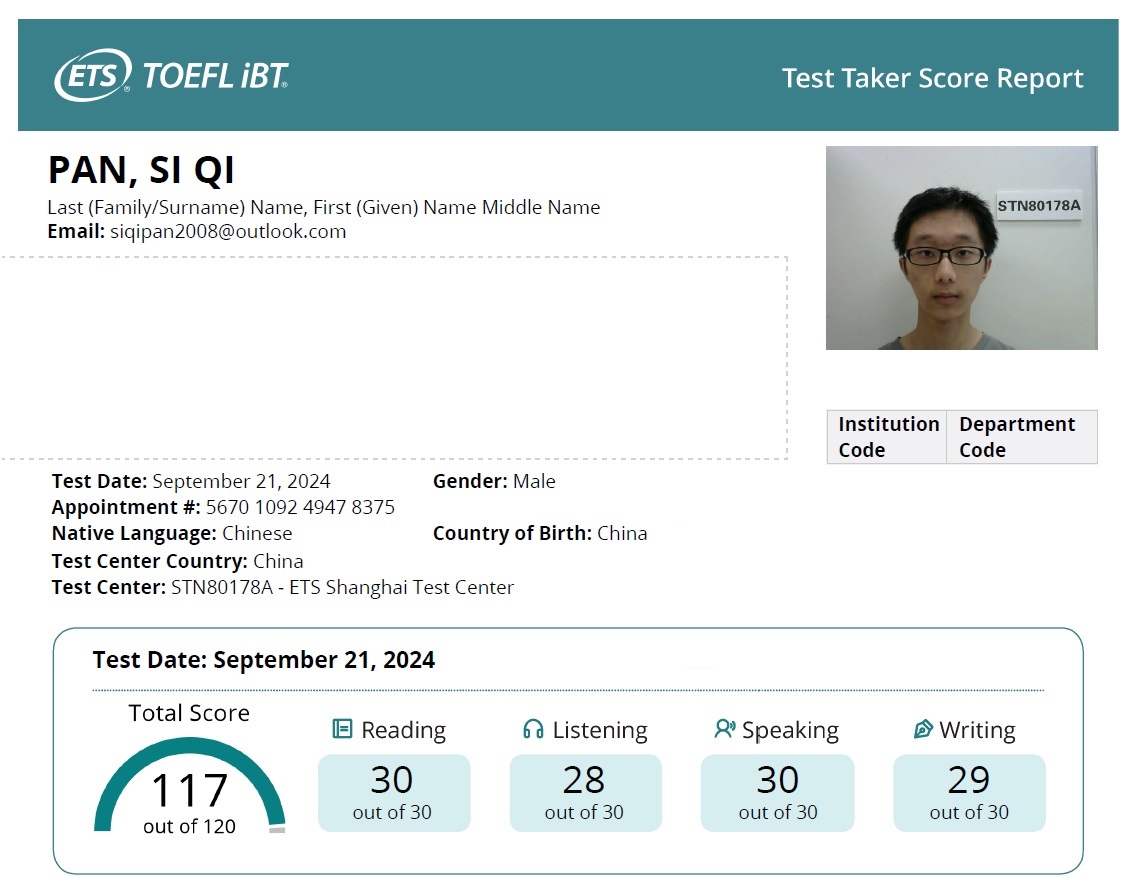
Task: Click the bold Test Date heading in score card
Action: (263, 659)
